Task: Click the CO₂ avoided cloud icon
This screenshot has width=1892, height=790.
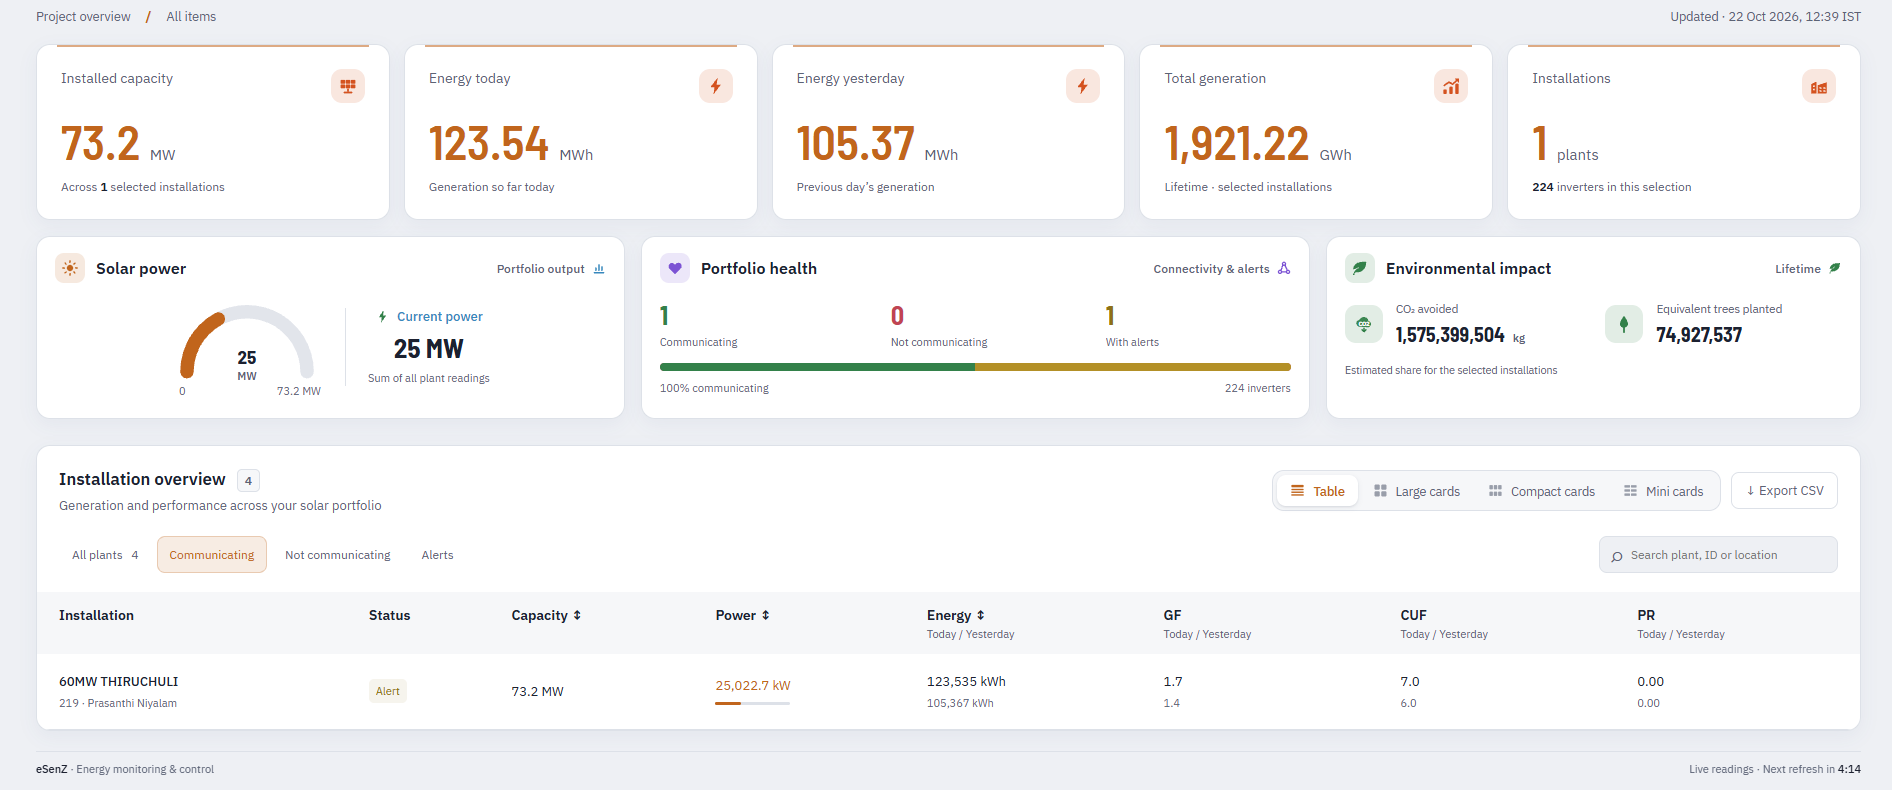Action: (x=1364, y=324)
